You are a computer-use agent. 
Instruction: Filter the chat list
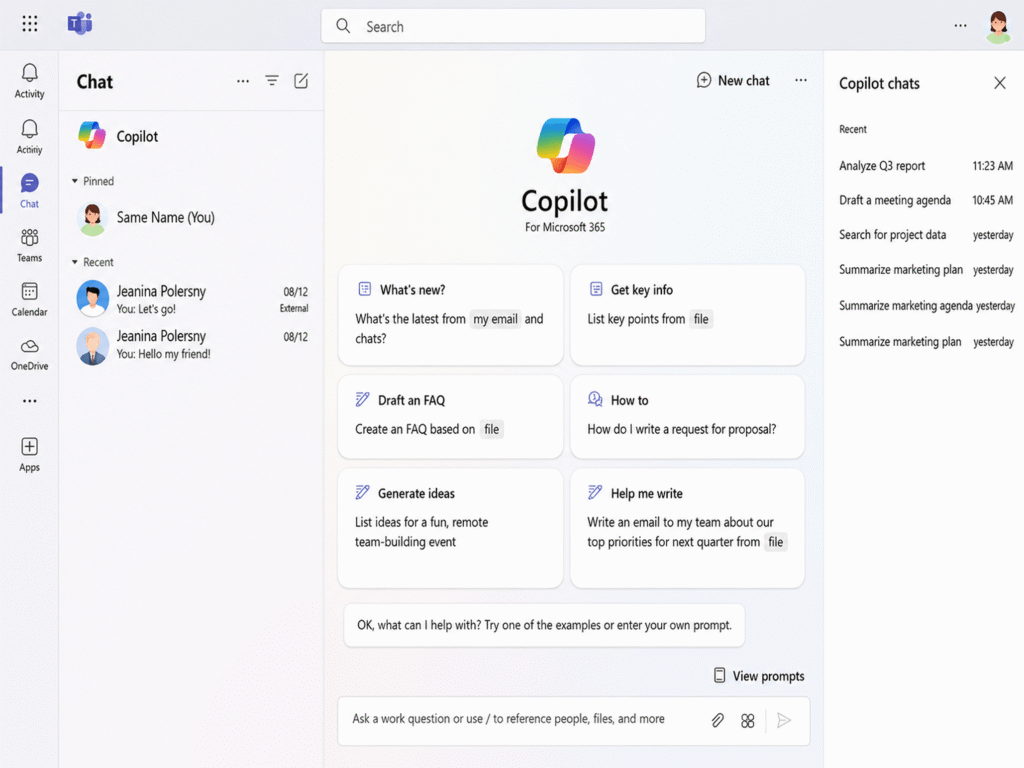pos(272,81)
